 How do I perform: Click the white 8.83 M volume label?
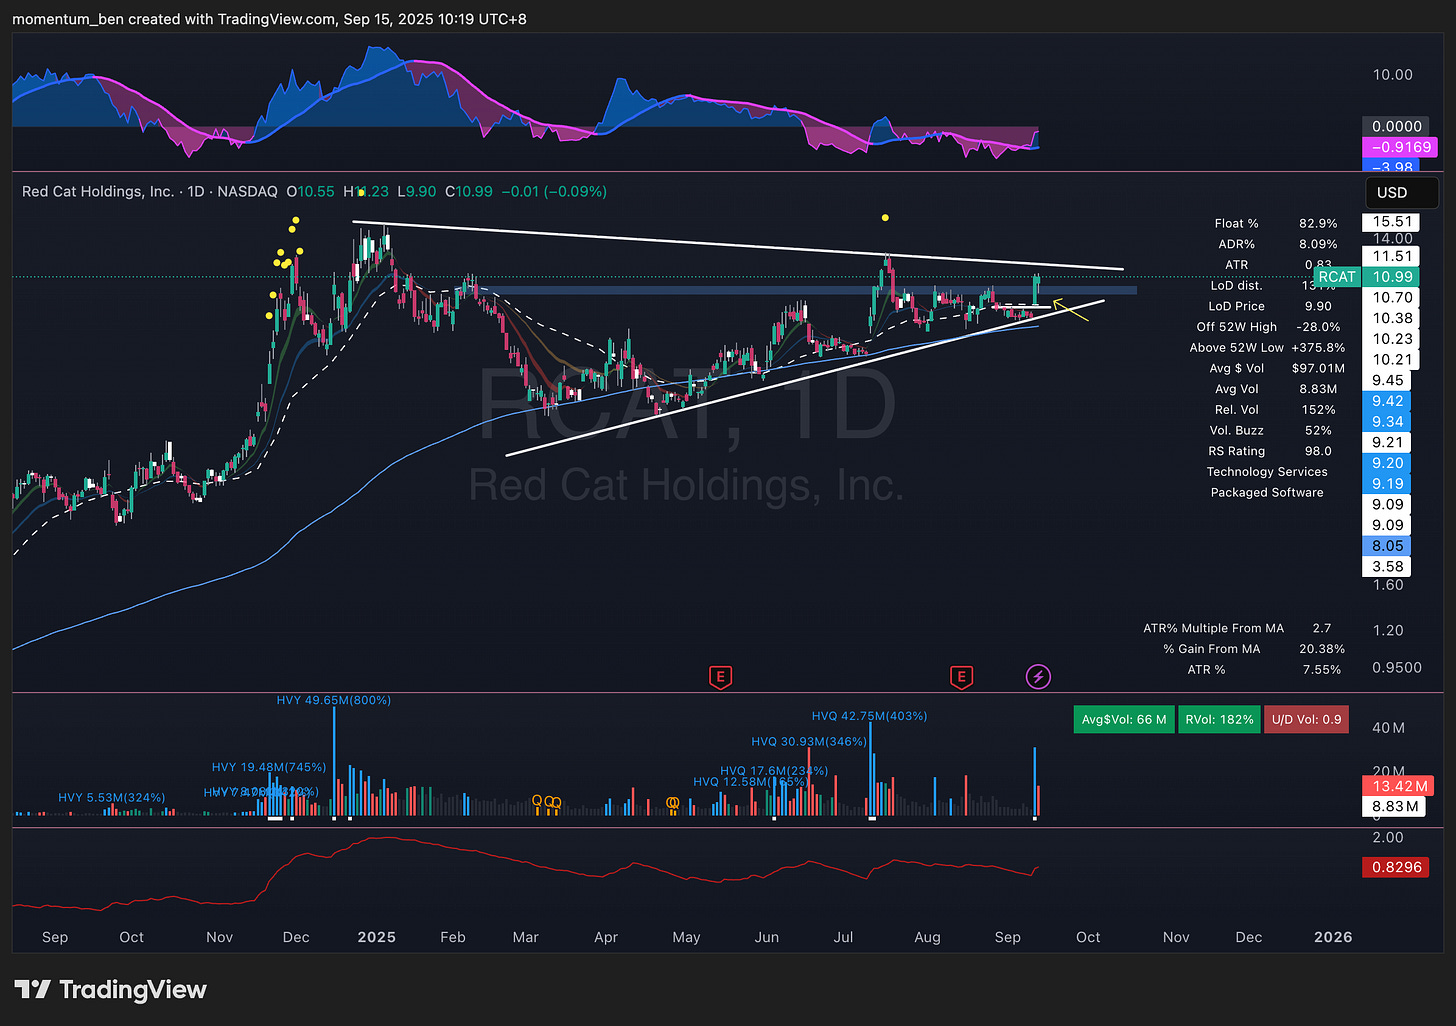[x=1395, y=806]
